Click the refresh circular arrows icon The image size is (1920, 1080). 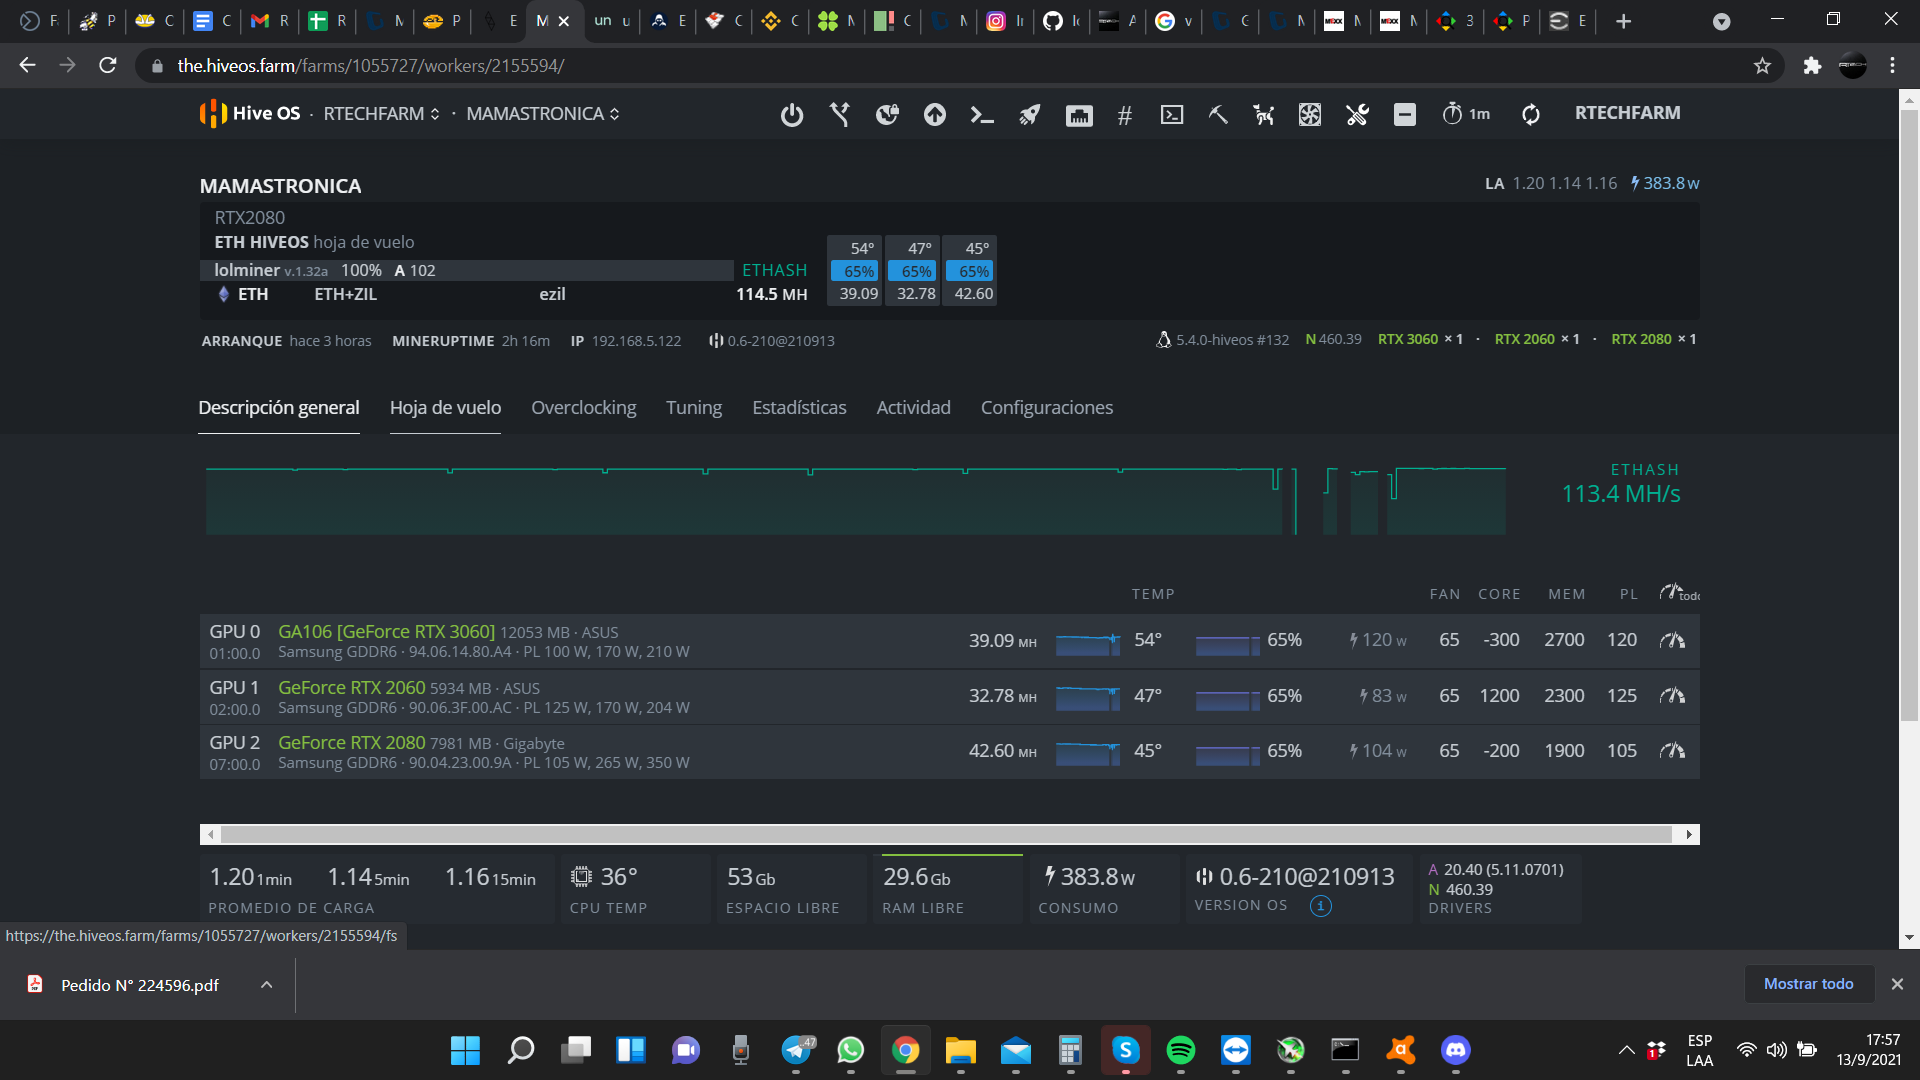pyautogui.click(x=1531, y=115)
